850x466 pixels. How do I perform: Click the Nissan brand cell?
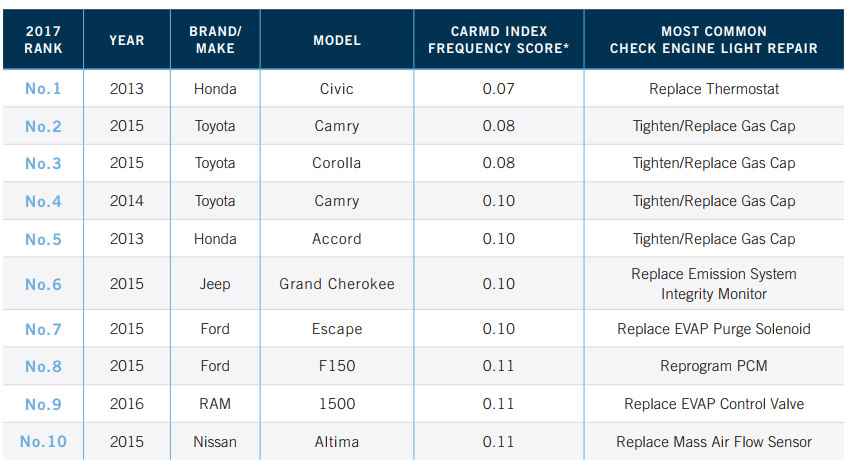coord(215,442)
